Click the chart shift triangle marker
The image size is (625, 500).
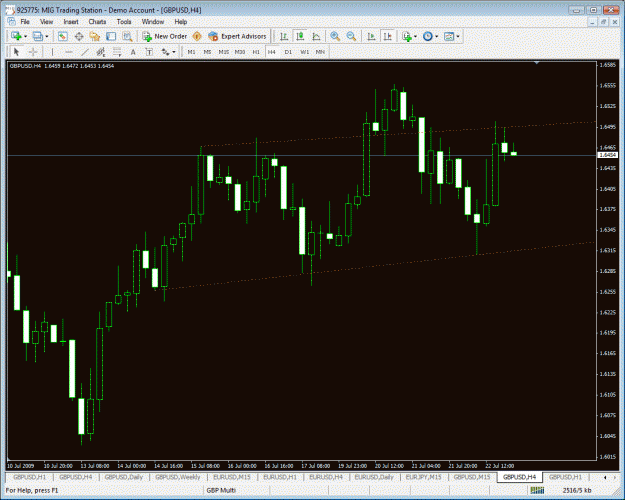point(537,63)
